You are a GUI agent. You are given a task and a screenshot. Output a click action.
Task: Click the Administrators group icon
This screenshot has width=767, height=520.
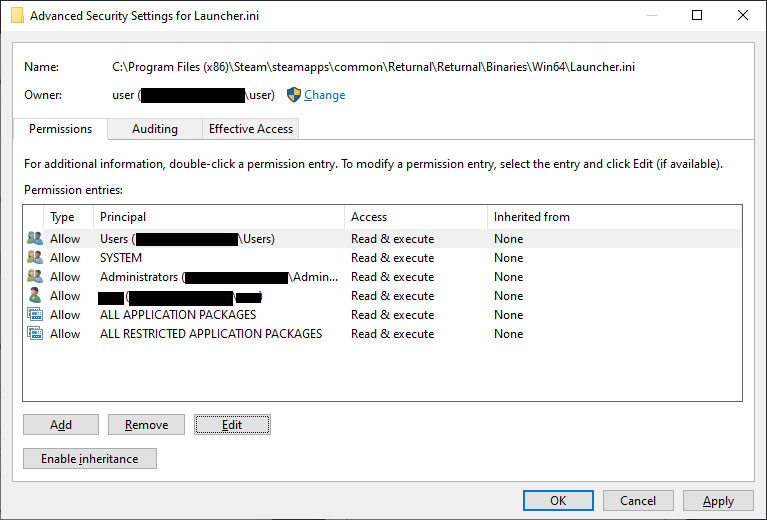coord(35,277)
